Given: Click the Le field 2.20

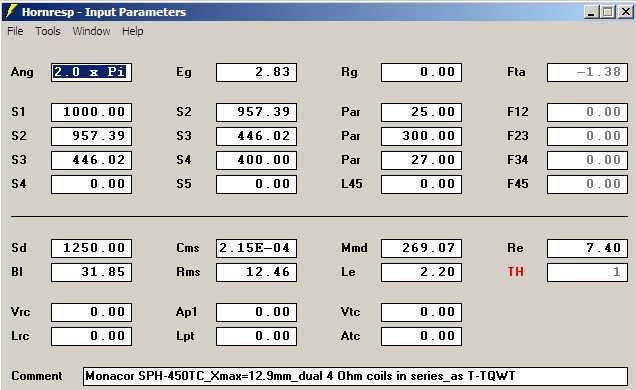Looking at the screenshot, I should [x=421, y=272].
